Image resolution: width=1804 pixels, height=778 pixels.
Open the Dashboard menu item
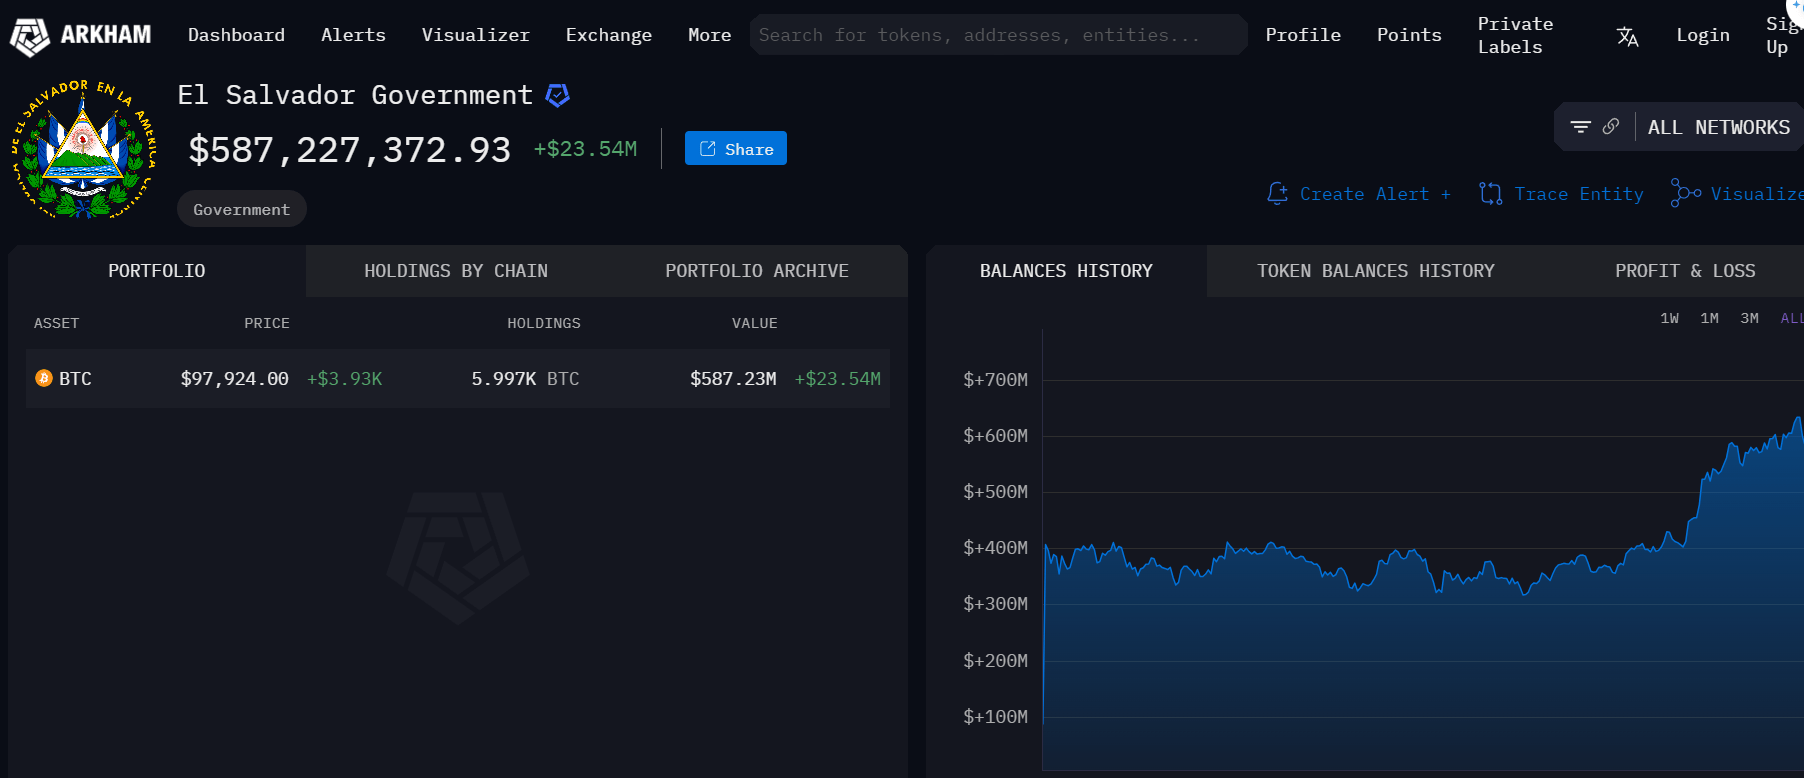(236, 35)
